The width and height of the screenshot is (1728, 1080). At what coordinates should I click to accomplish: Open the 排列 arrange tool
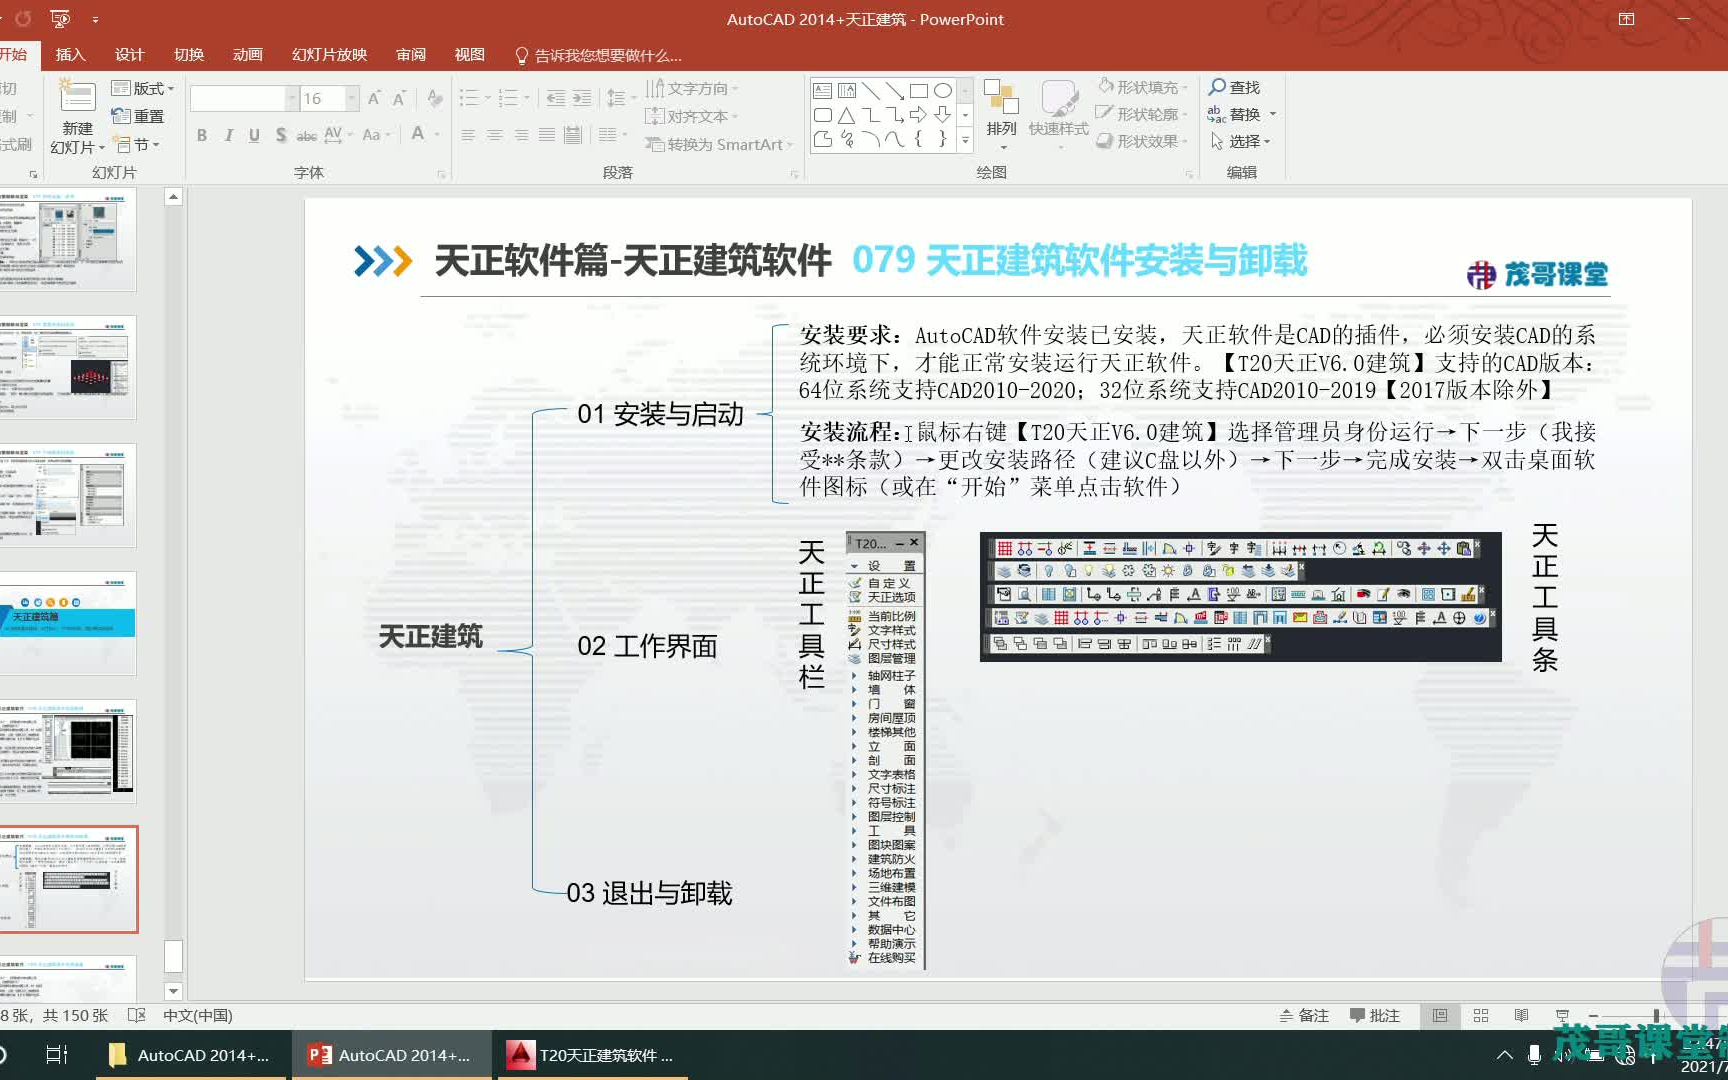[1001, 115]
